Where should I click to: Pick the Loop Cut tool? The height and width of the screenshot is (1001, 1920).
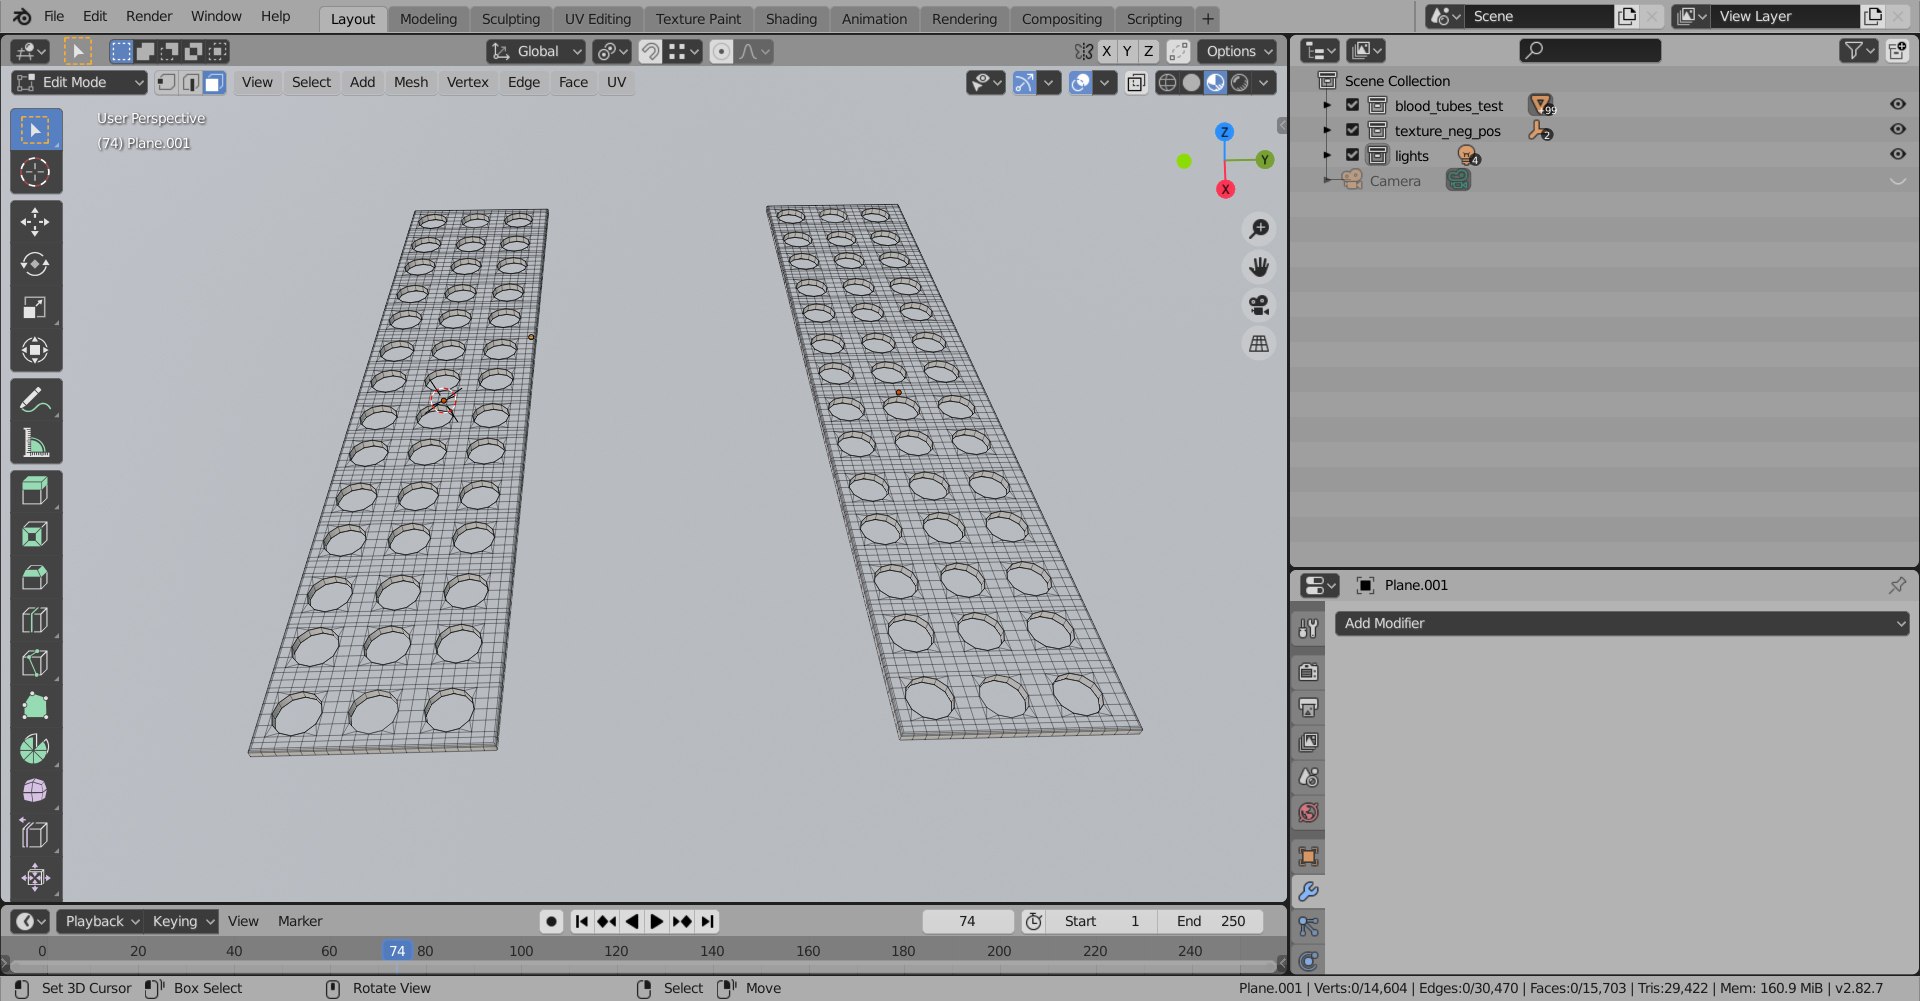[35, 620]
